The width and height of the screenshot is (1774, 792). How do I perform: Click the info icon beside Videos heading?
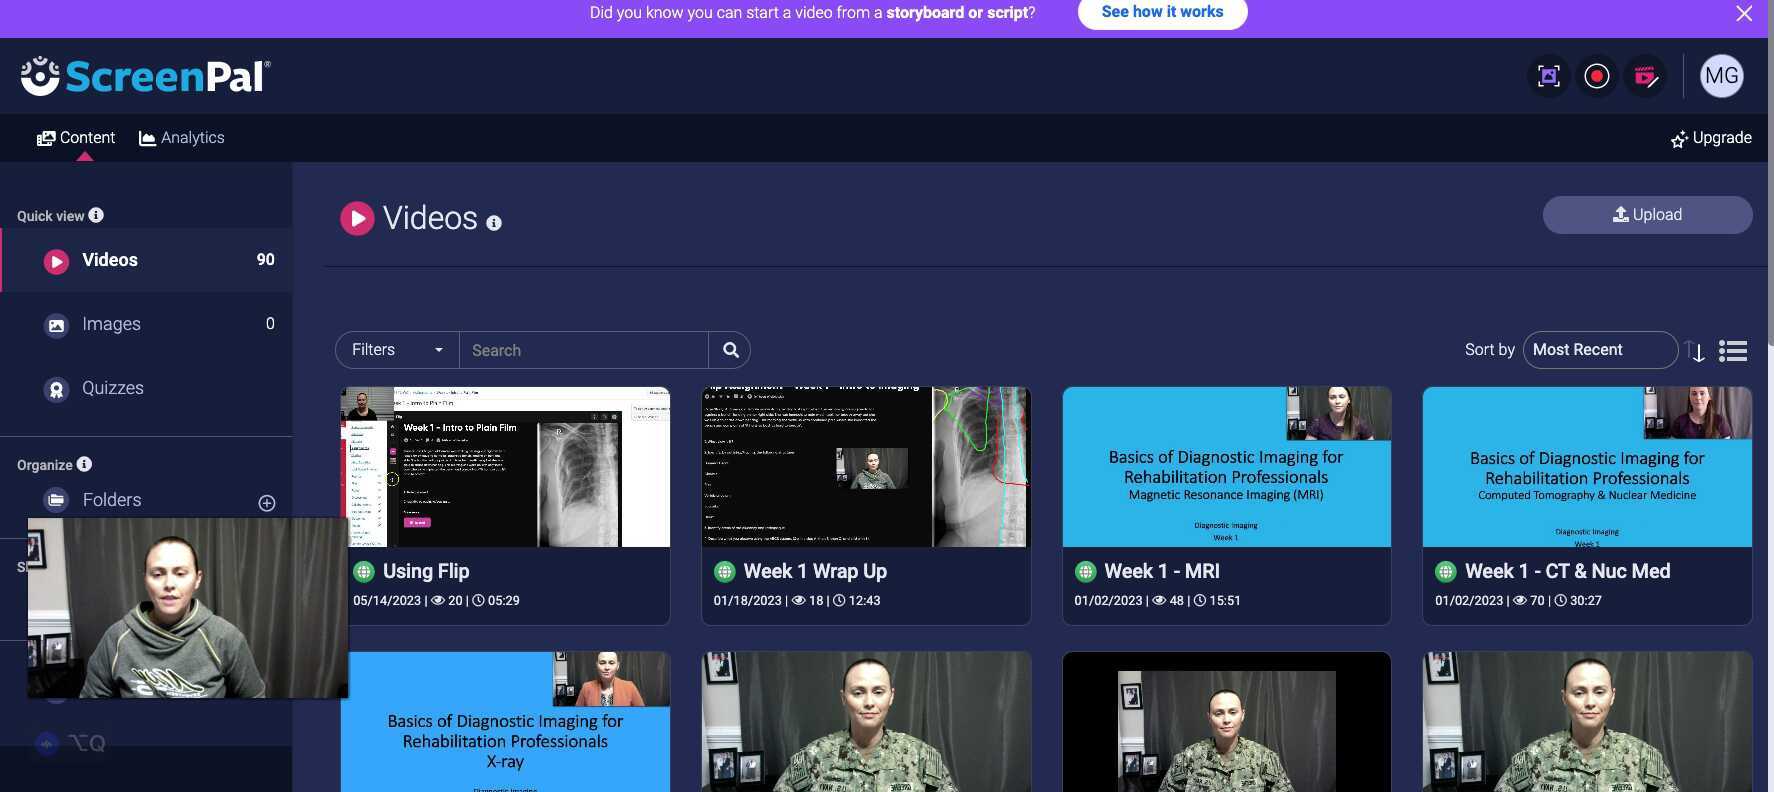494,223
